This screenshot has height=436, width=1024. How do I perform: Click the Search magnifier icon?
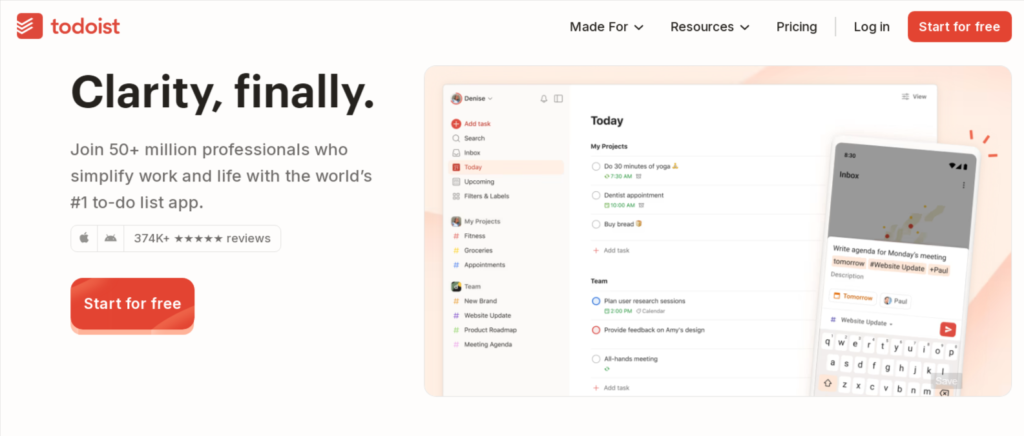pos(456,138)
